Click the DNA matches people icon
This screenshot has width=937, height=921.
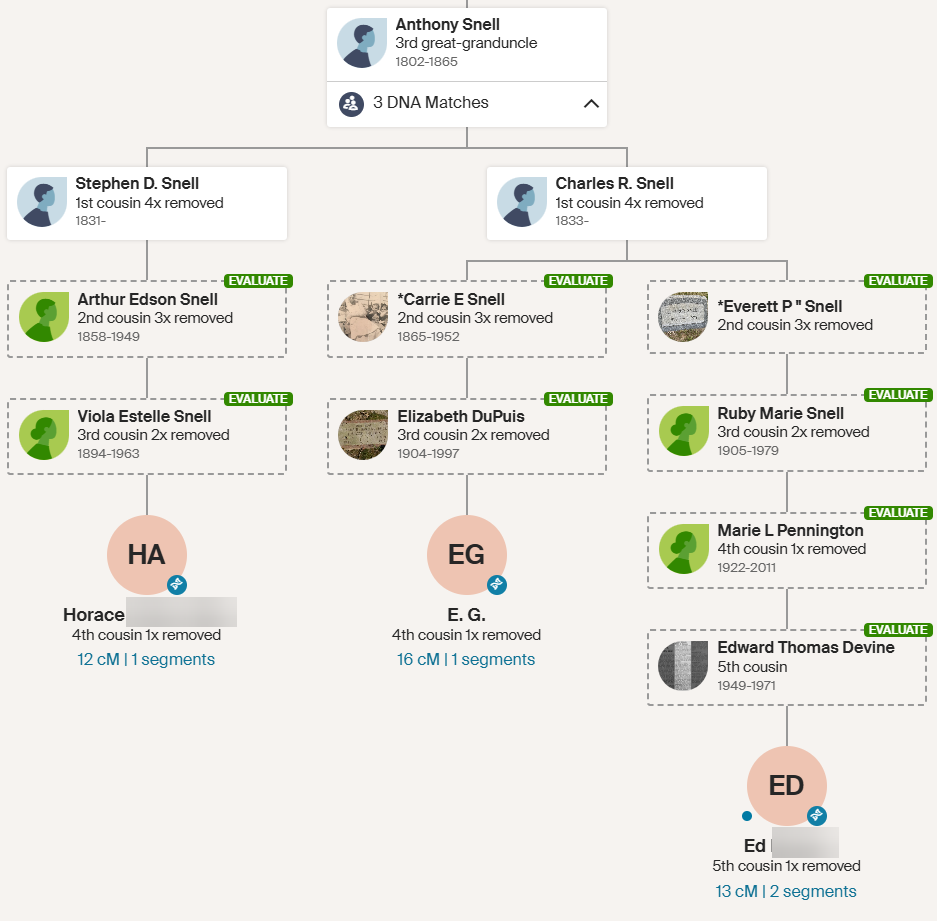pos(351,103)
